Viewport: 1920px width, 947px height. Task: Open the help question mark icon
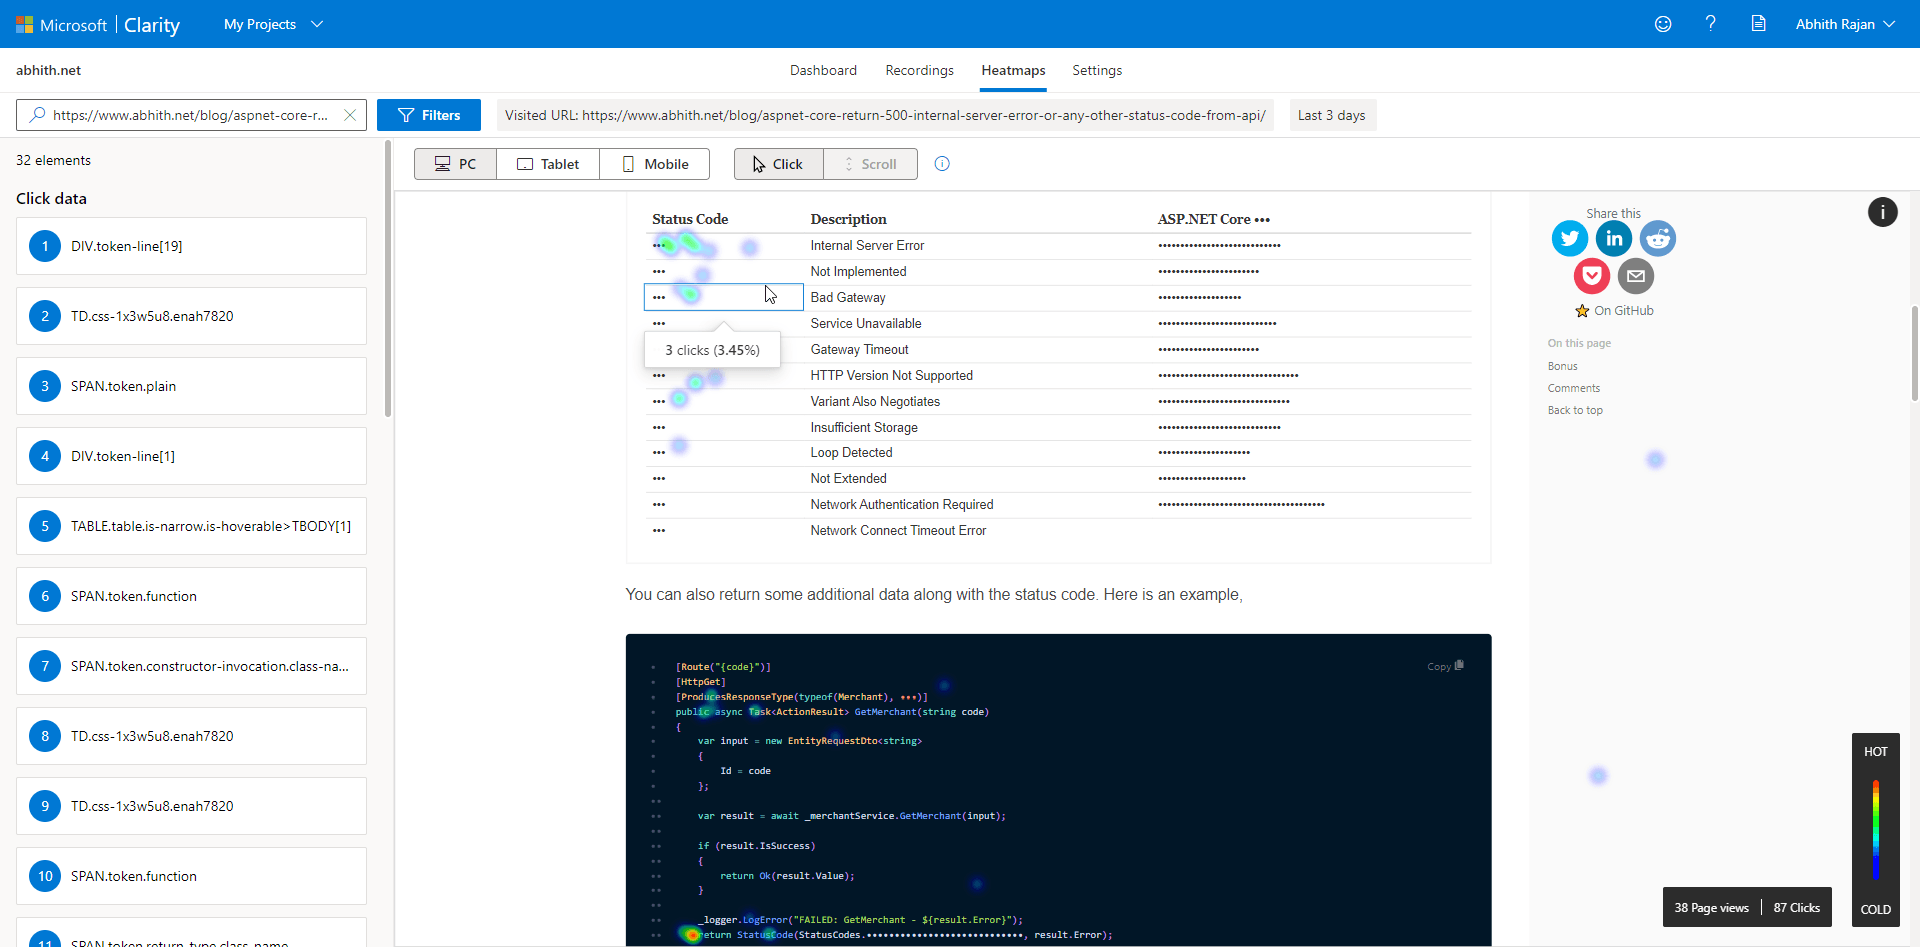tap(1710, 24)
